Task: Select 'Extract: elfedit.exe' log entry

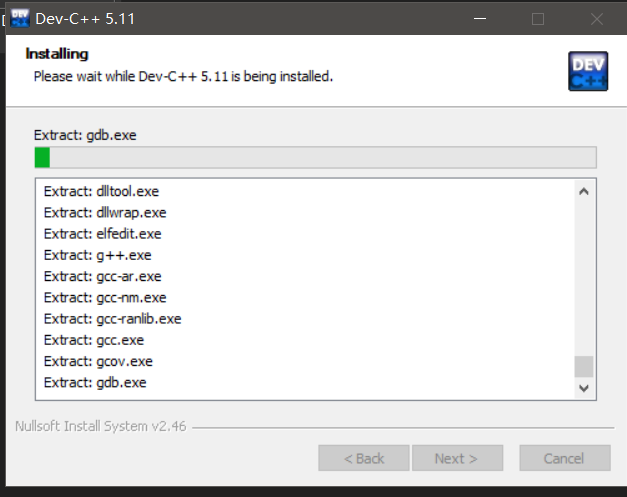Action: [x=102, y=234]
